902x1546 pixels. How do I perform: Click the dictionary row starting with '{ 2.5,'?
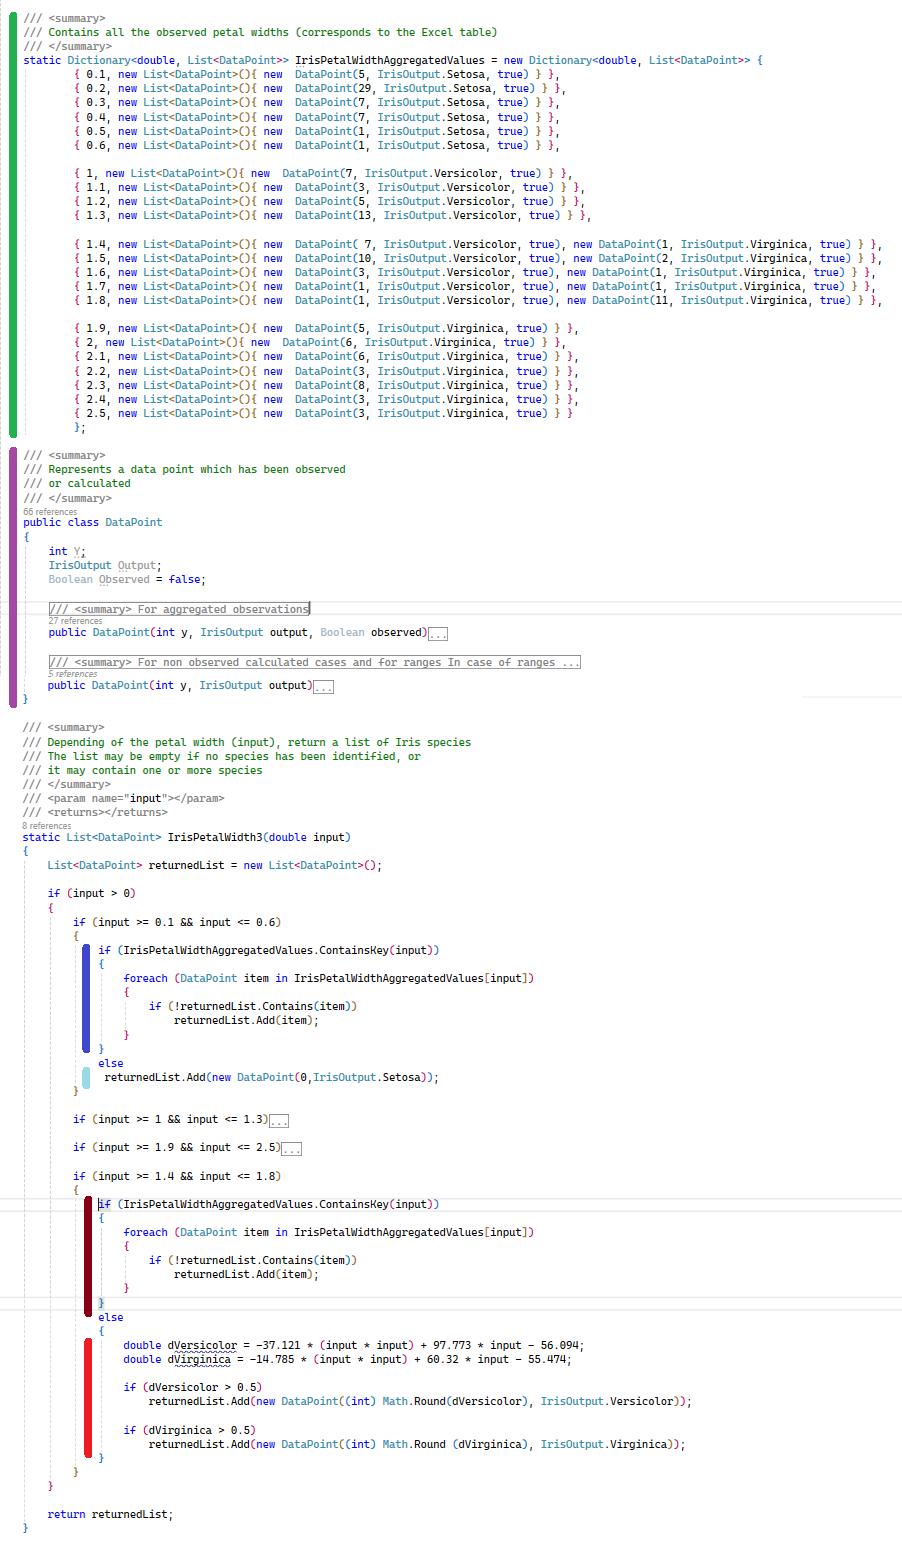[323, 413]
